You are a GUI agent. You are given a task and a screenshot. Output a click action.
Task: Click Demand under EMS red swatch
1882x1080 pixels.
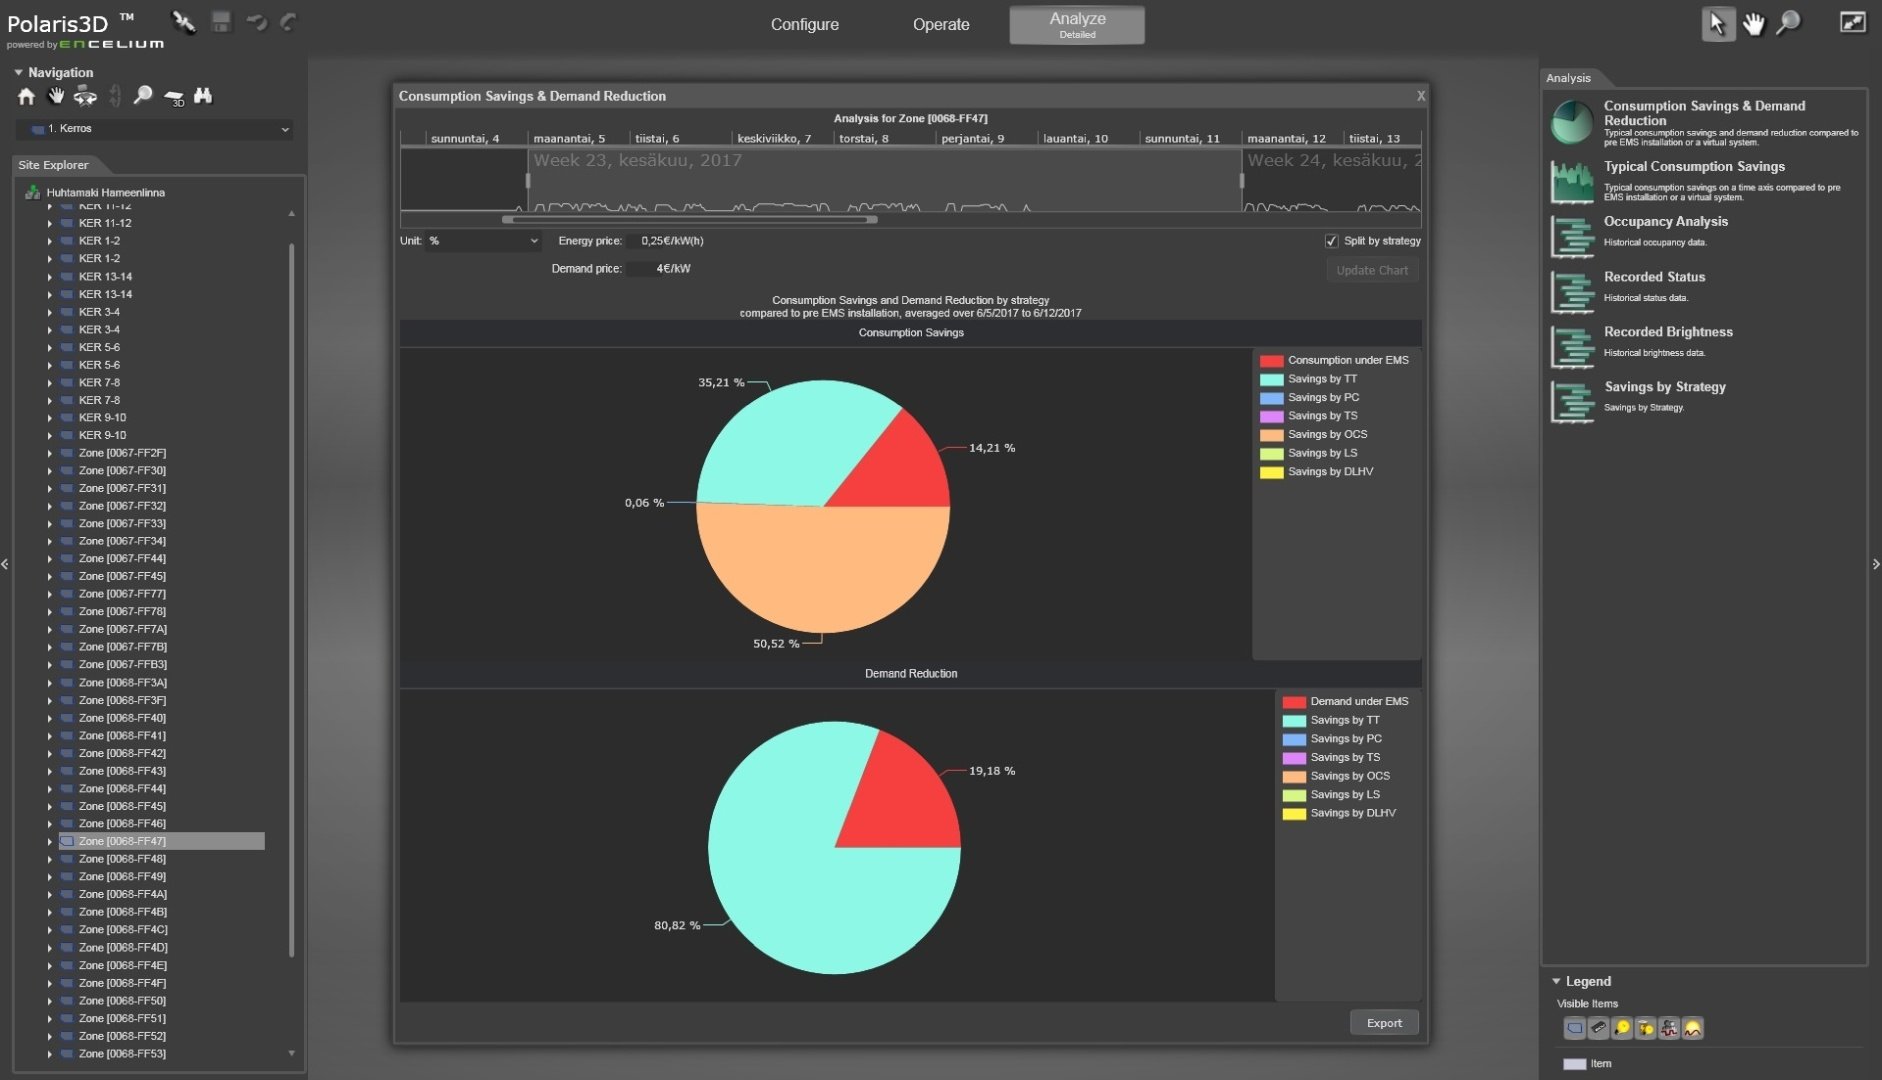pyautogui.click(x=1294, y=702)
